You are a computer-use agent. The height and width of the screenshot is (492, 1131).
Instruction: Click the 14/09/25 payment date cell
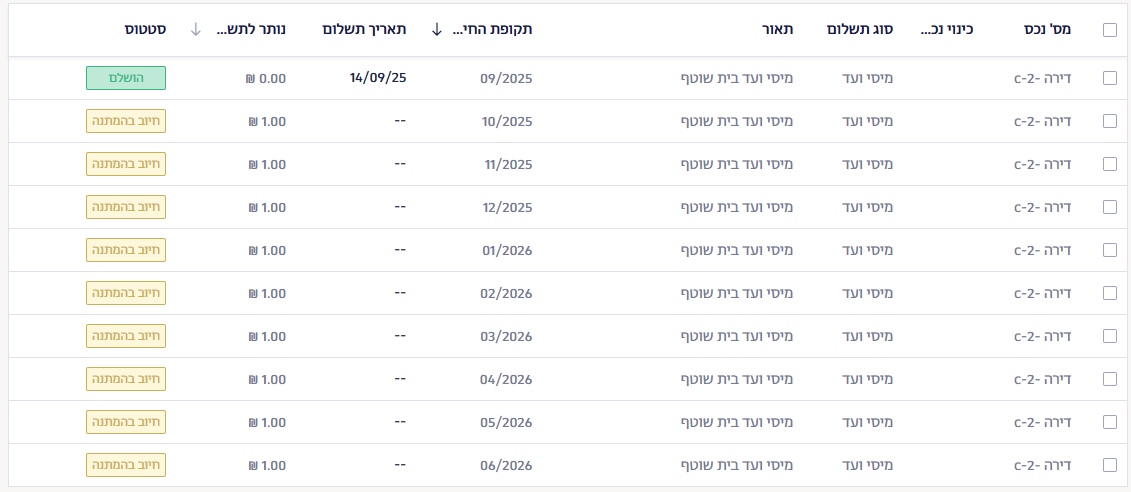(378, 78)
